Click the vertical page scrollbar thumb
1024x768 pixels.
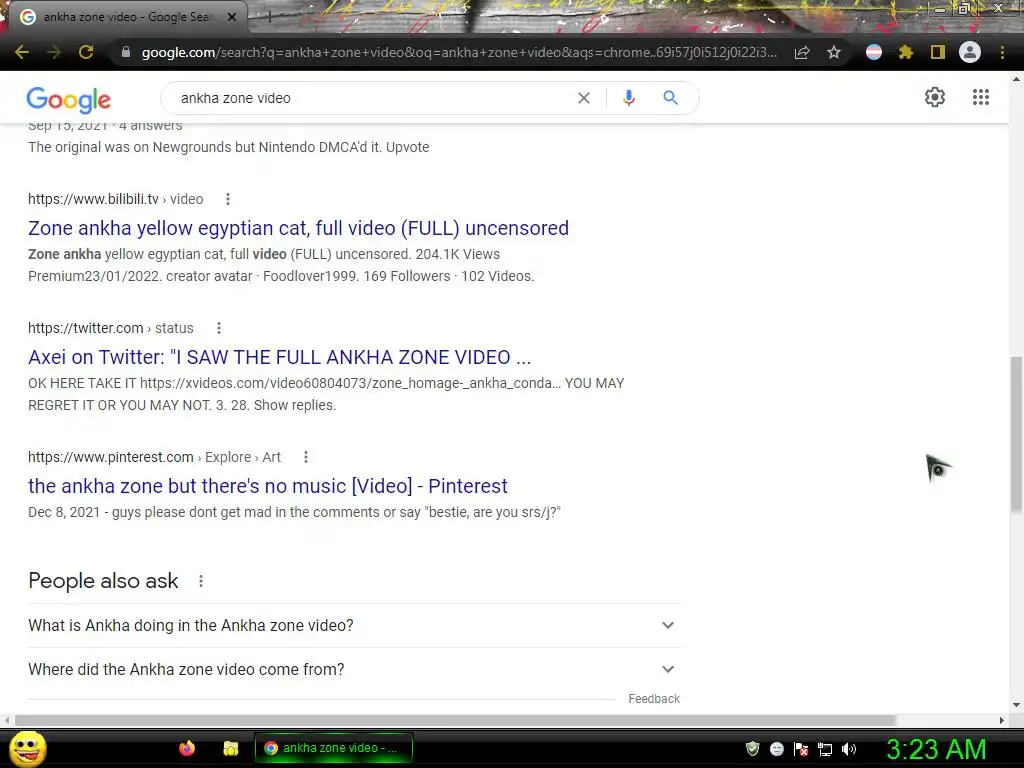(1016, 434)
